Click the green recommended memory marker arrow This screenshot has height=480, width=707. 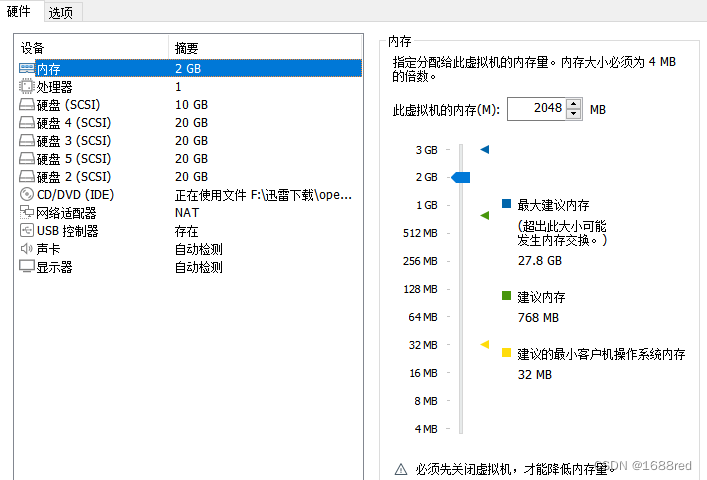485,215
